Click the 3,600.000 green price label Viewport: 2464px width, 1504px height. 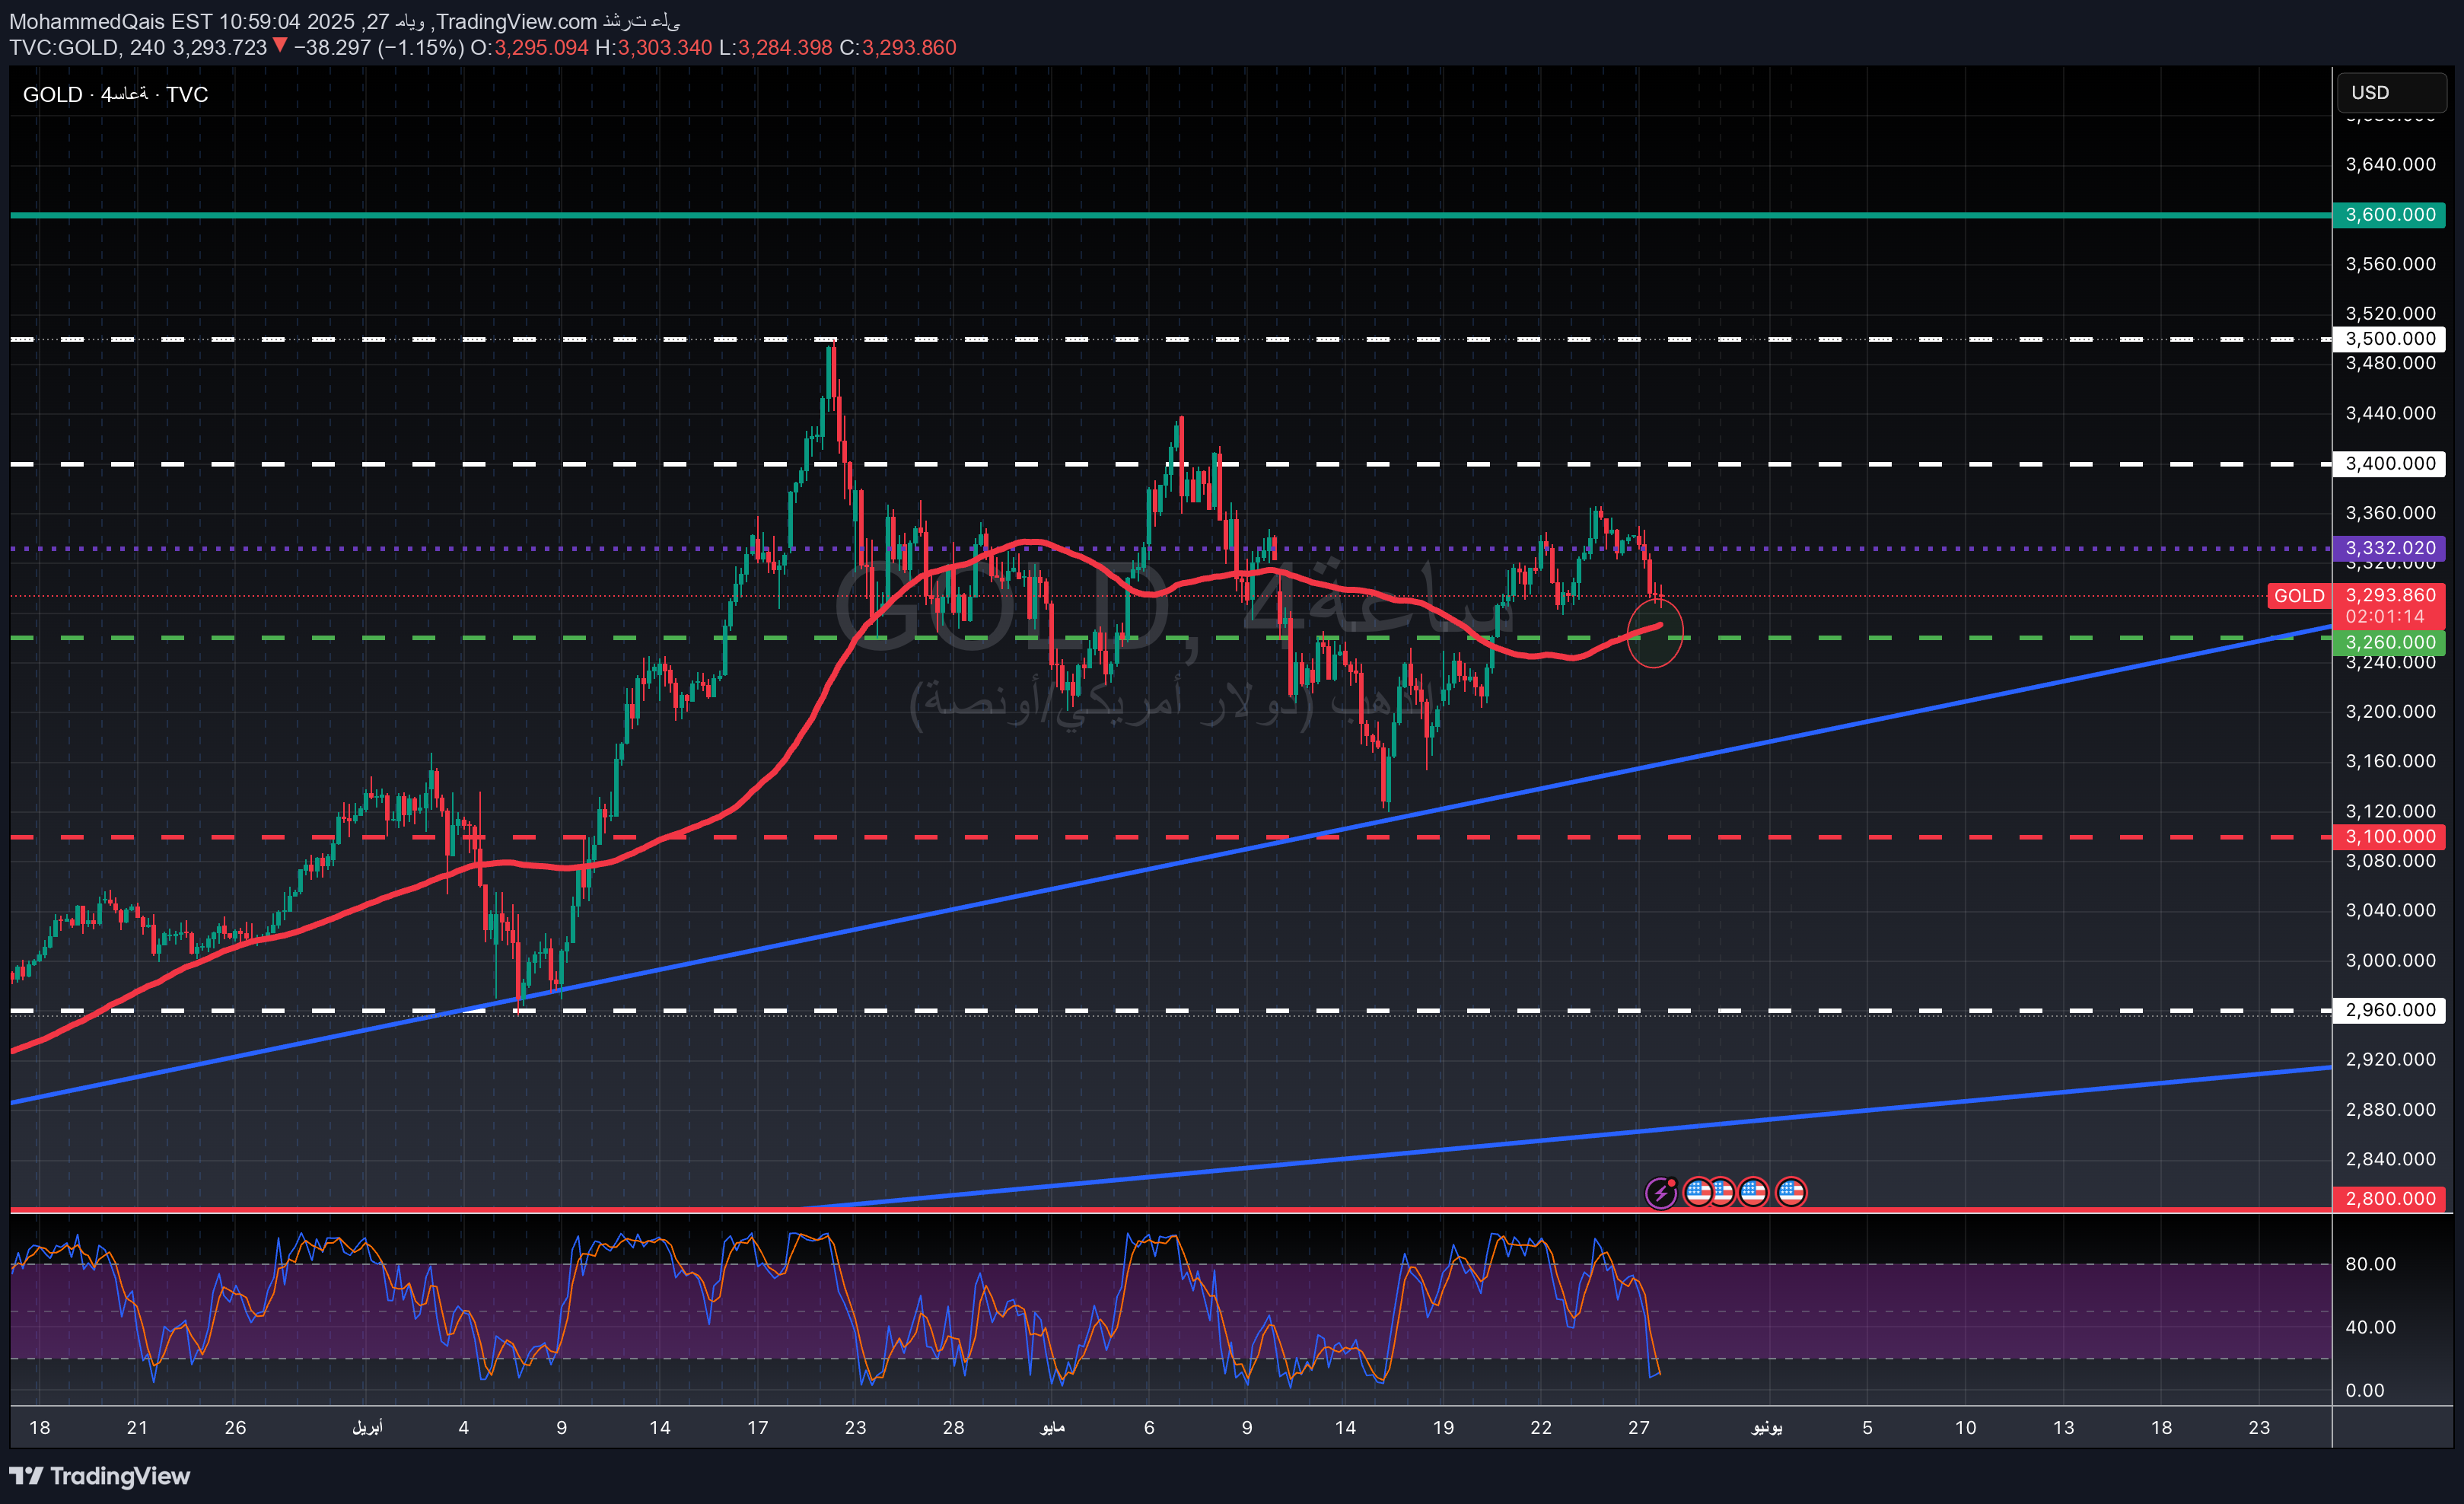[2390, 215]
